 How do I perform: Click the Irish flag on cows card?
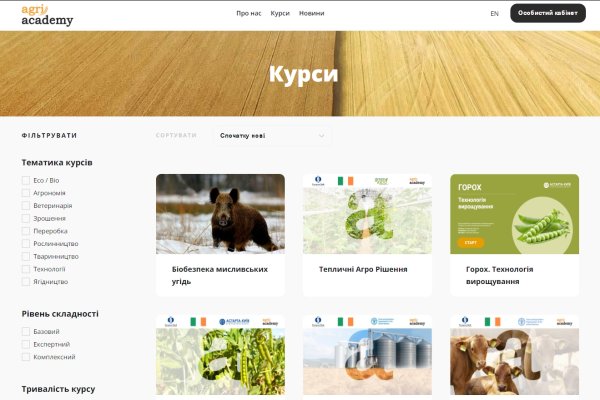pyautogui.click(x=492, y=322)
